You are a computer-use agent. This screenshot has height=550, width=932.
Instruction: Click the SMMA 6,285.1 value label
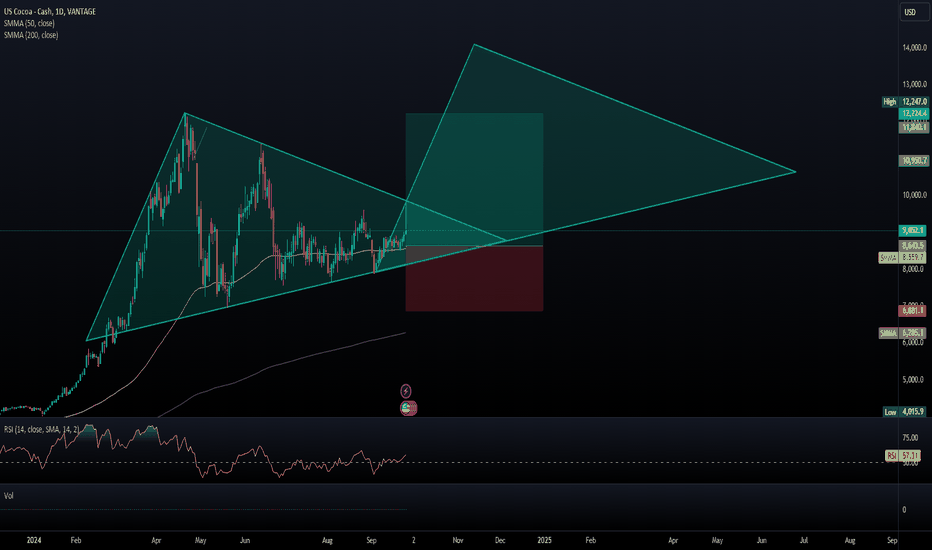902,333
